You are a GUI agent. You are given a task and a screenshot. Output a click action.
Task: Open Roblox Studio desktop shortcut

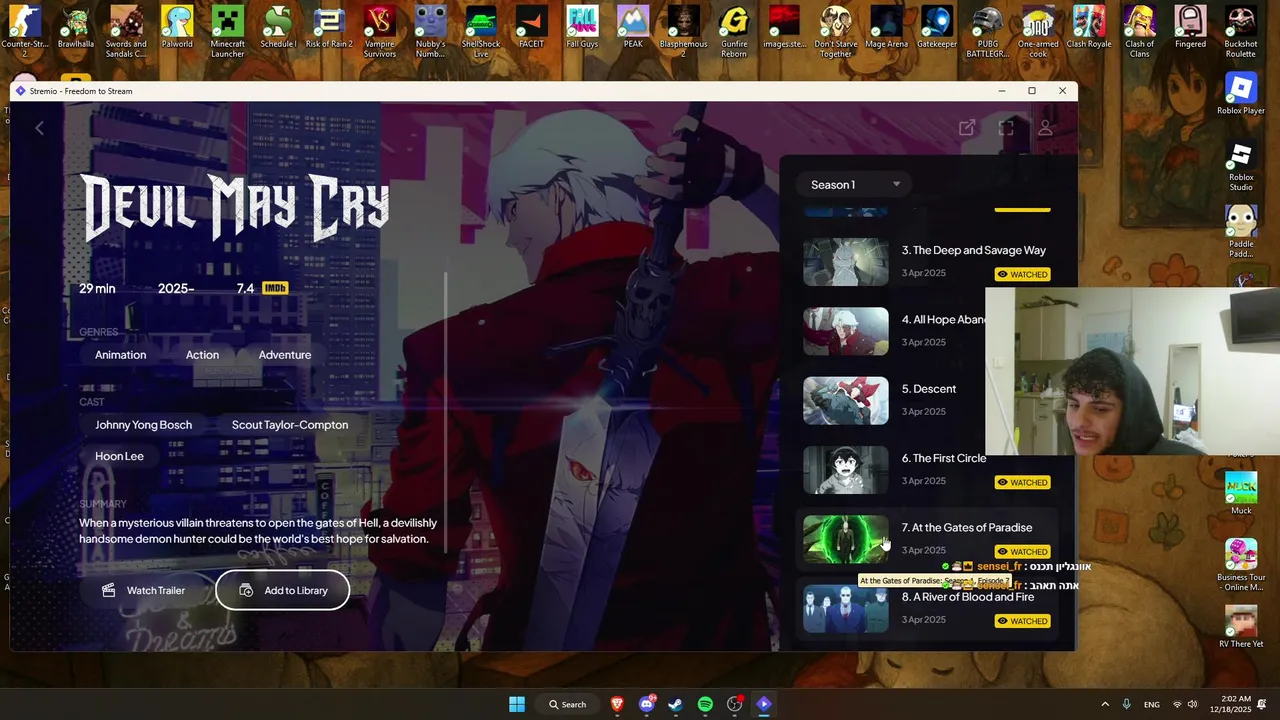coord(1241,166)
